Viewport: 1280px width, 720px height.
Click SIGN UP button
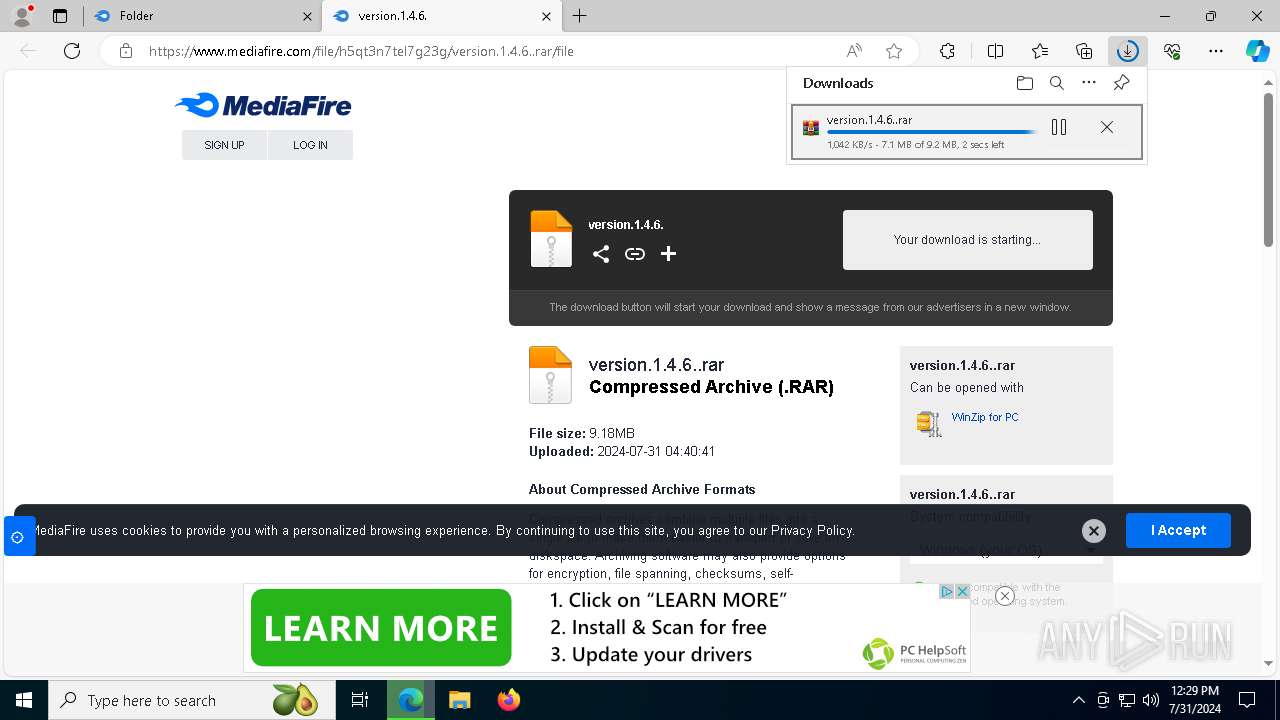click(x=224, y=145)
